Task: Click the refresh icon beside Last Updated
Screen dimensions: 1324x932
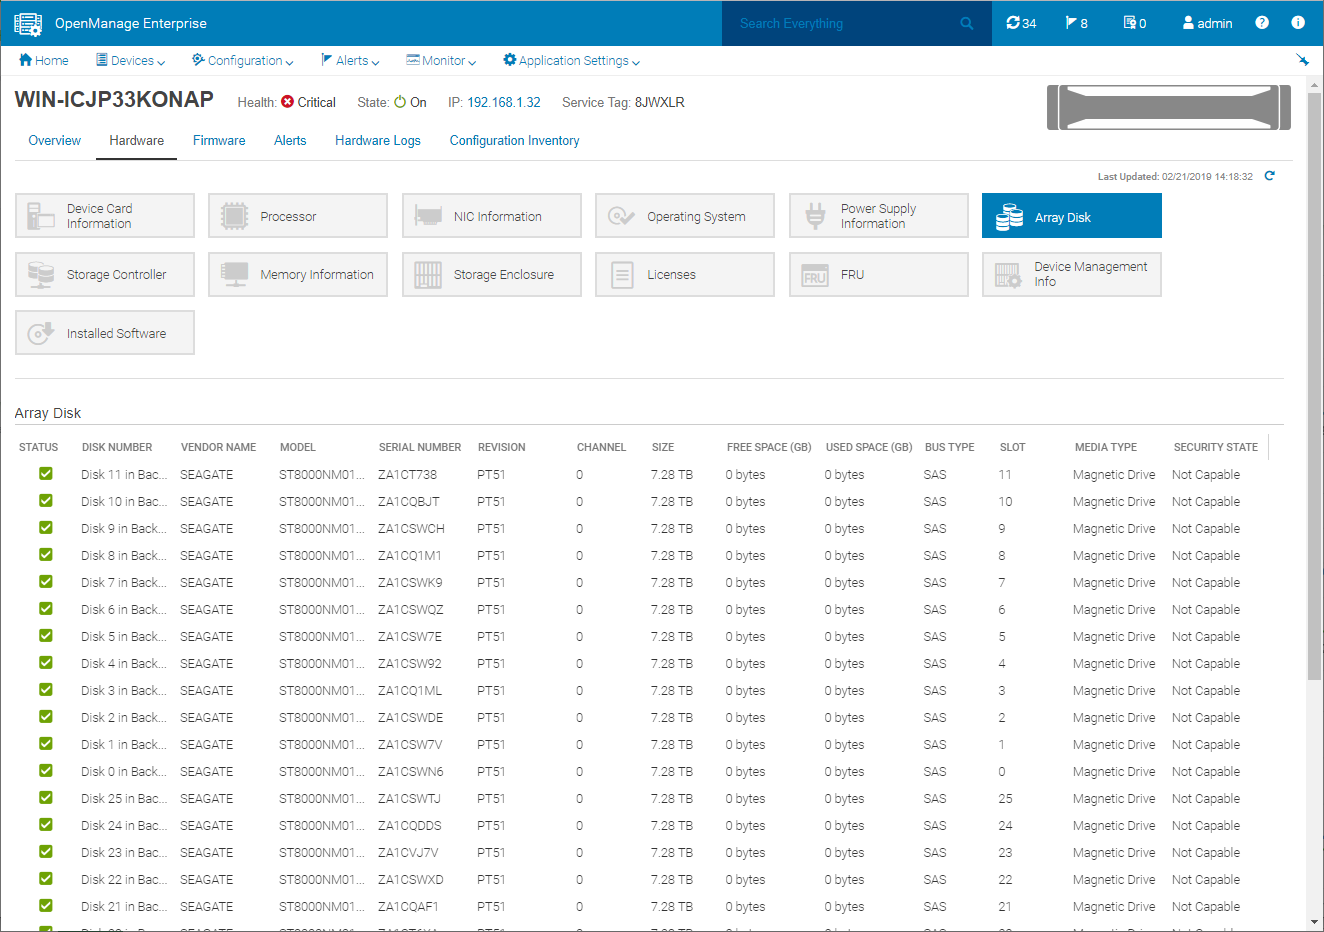Action: tap(1269, 176)
